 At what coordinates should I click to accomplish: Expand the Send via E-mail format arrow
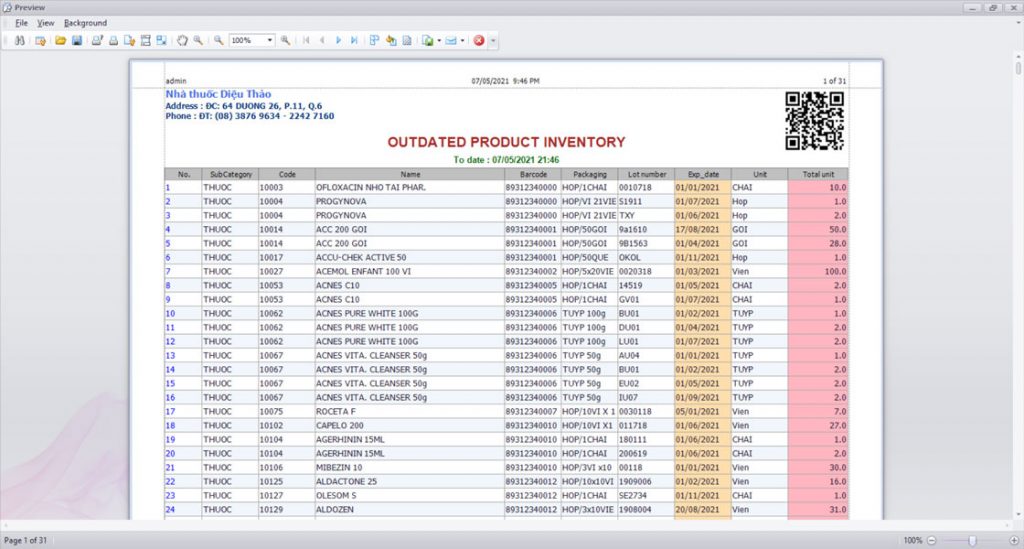pos(462,40)
